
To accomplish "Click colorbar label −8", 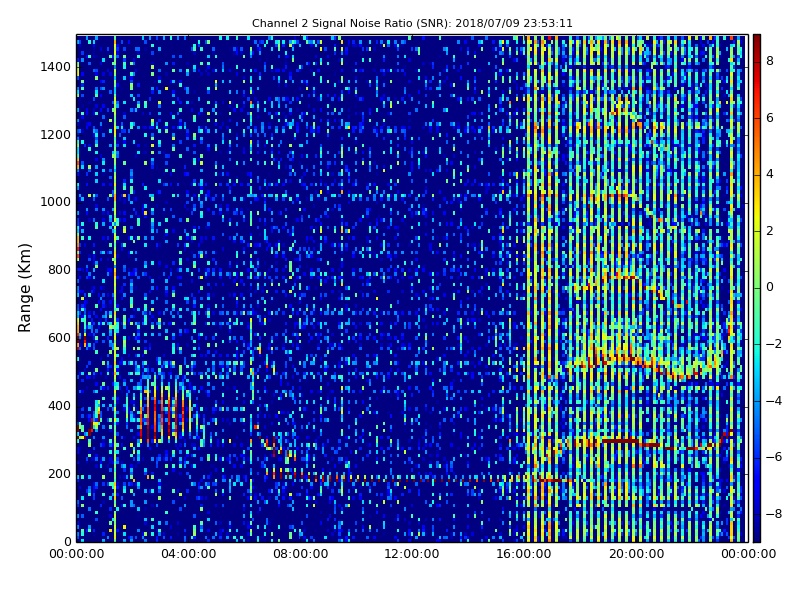I will point(774,514).
